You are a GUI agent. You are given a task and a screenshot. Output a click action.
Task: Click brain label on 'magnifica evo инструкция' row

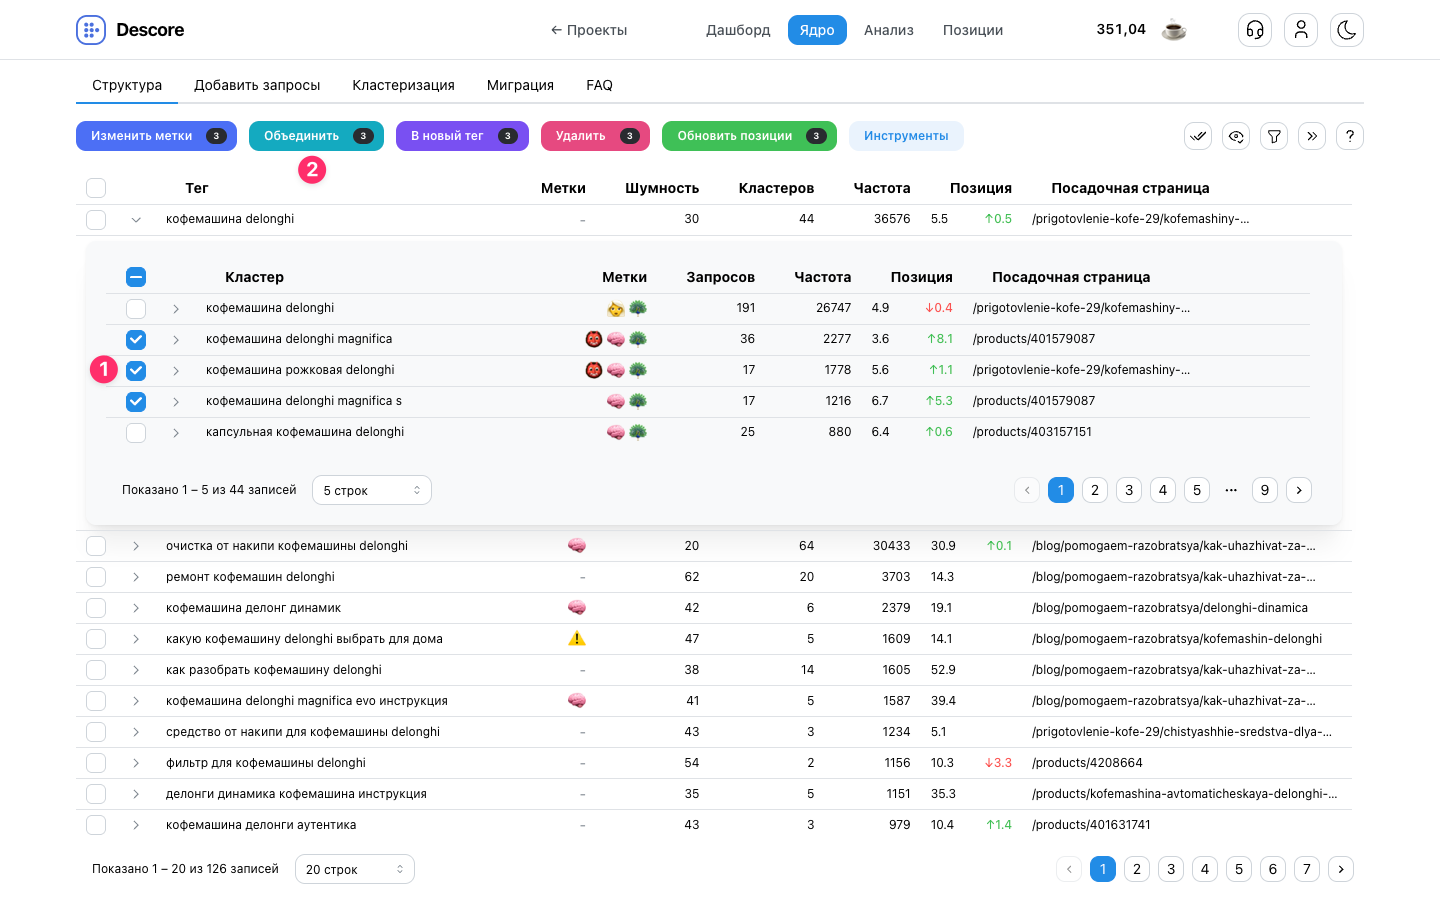coord(577,701)
